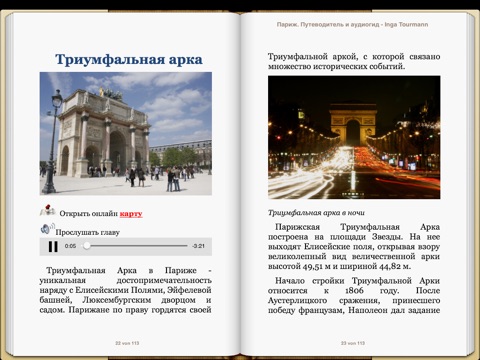Pause the chapter audio playback
The height and width of the screenshot is (360, 480).
click(53, 246)
